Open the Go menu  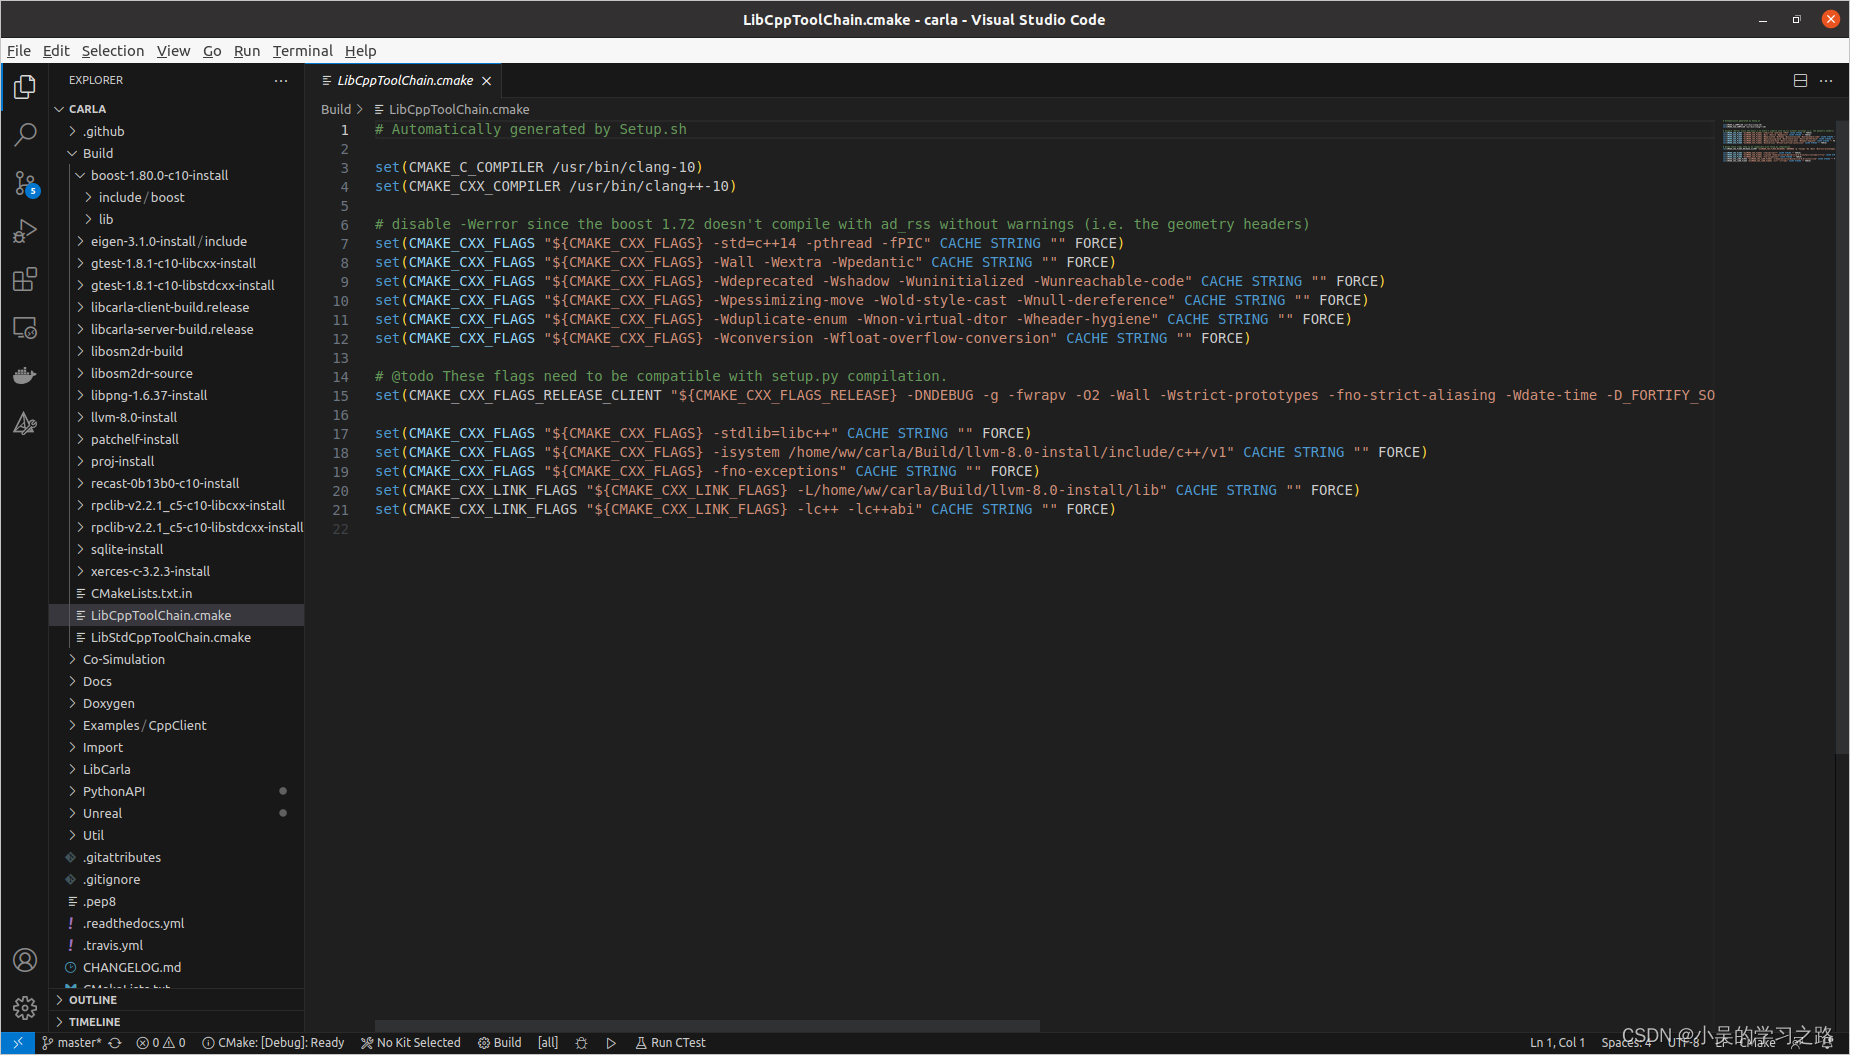(x=212, y=51)
